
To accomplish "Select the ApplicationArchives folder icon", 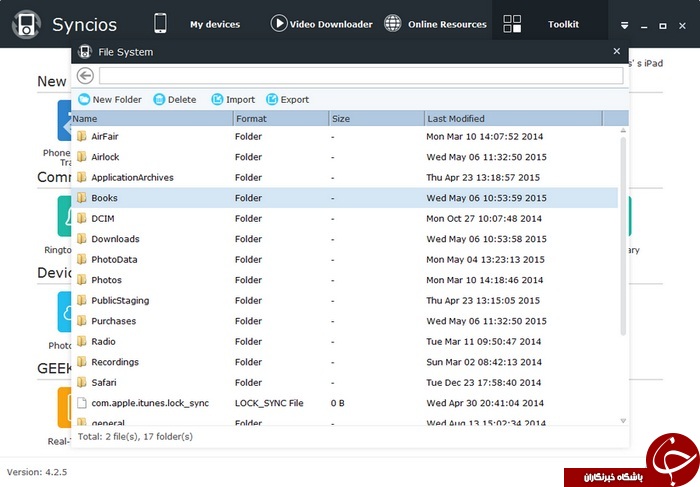I will pyautogui.click(x=81, y=177).
